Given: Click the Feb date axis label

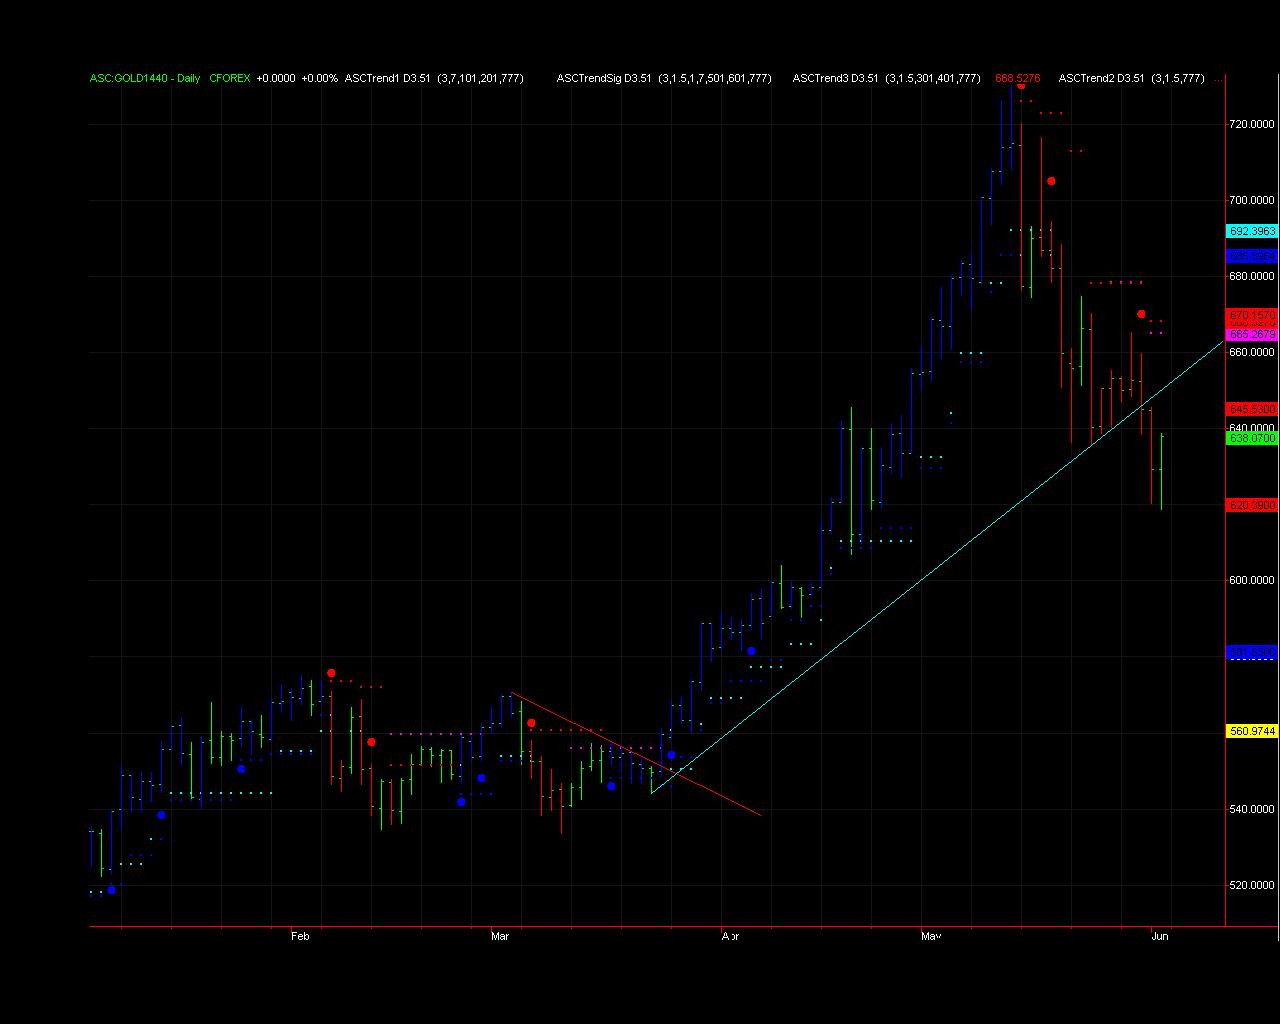Looking at the screenshot, I should click(300, 936).
